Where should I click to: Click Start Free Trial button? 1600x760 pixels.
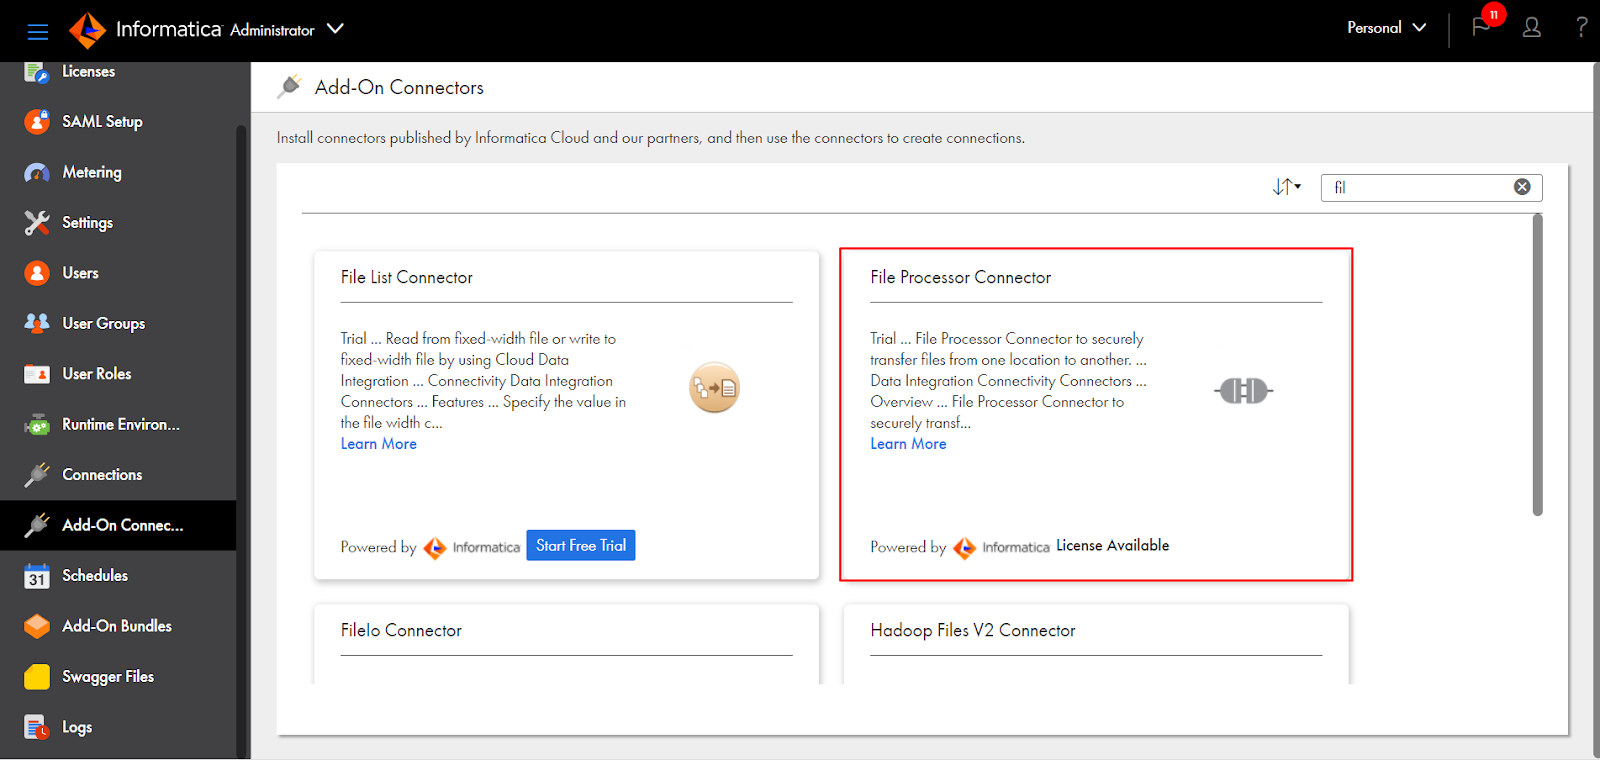point(581,546)
